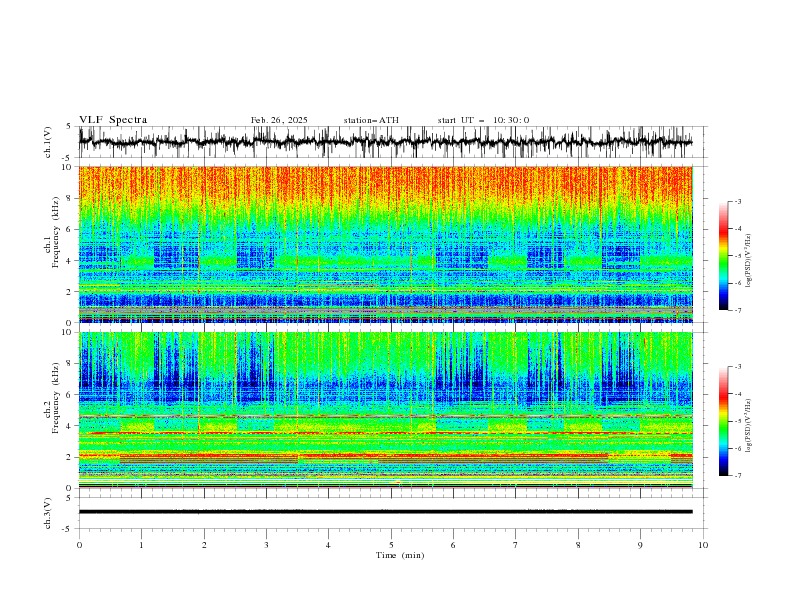Screen dimensions: 792x612
Task: Click the 'start UT = 10:30:0' text
Action: [x=483, y=120]
